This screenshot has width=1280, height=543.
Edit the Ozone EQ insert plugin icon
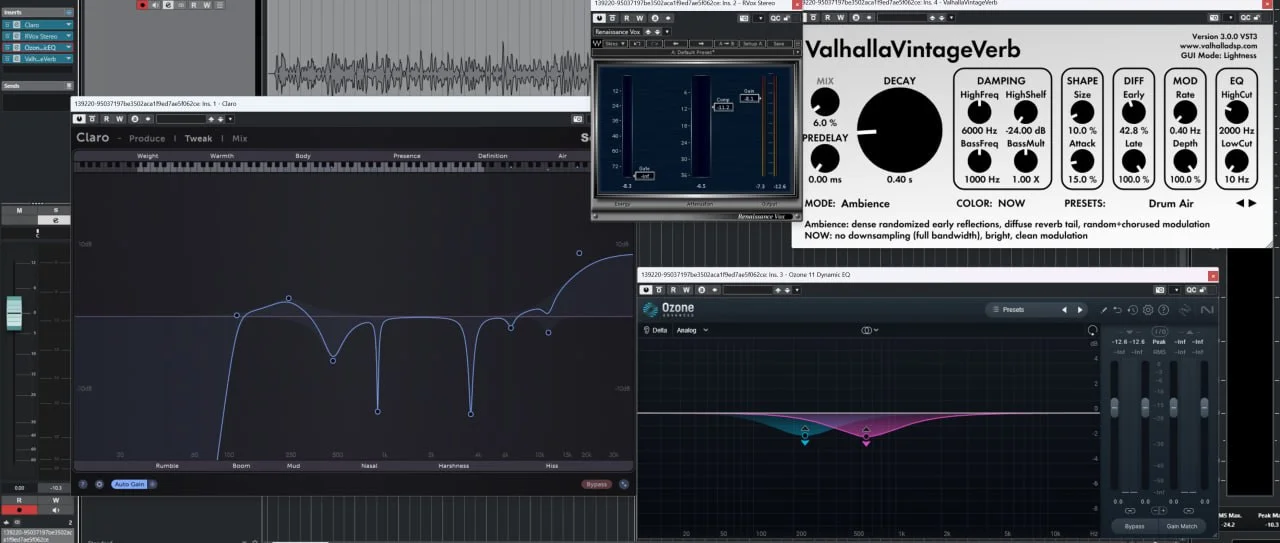coord(17,47)
